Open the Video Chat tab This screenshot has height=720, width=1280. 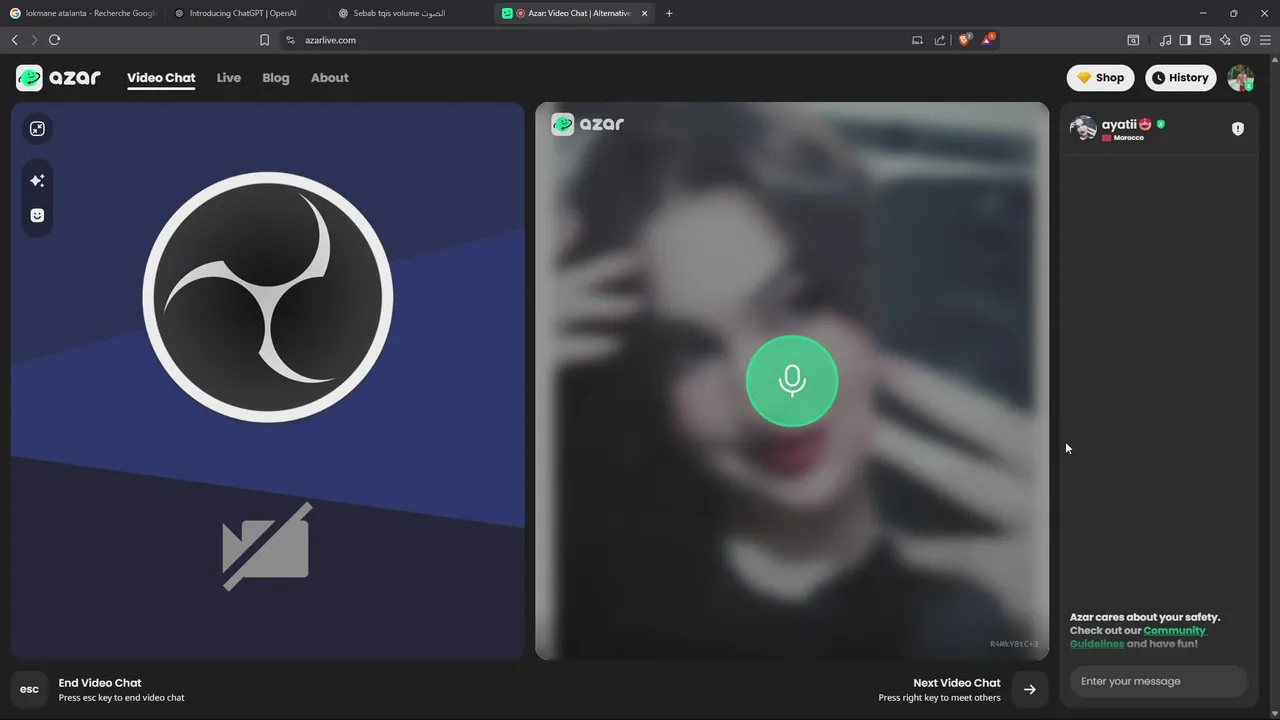point(161,78)
